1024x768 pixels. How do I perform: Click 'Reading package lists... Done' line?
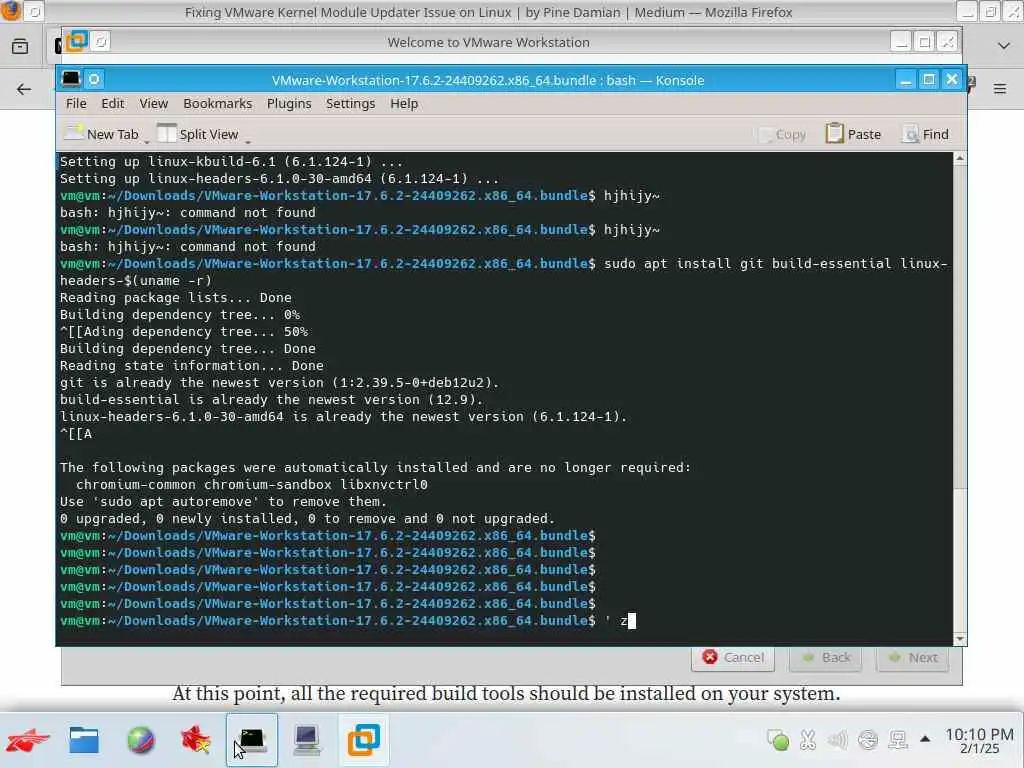pos(176,298)
